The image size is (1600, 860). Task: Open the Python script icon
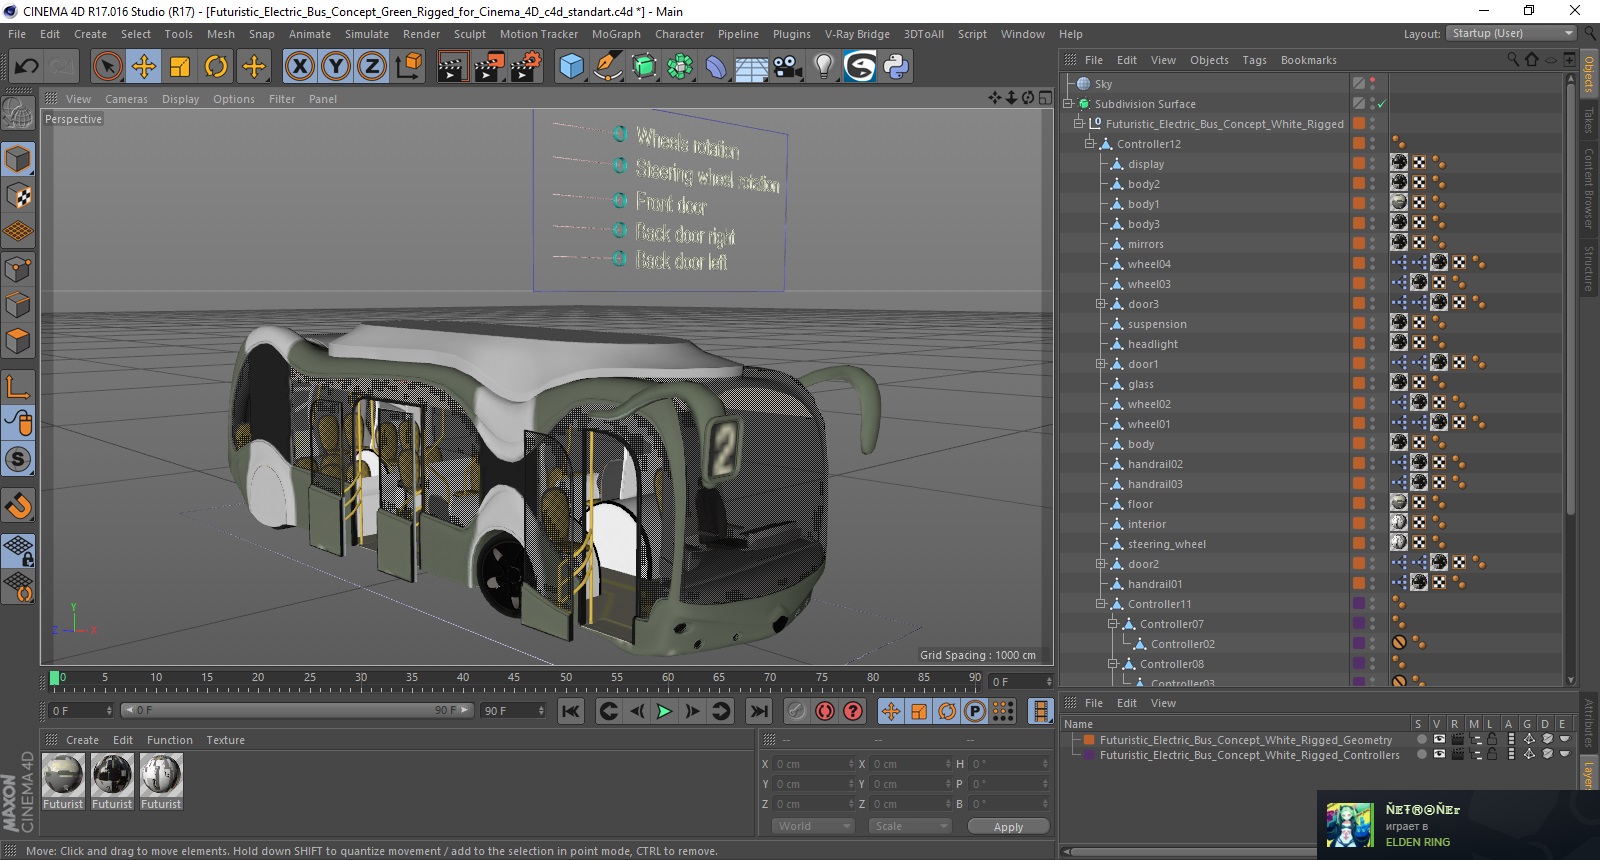click(x=896, y=67)
